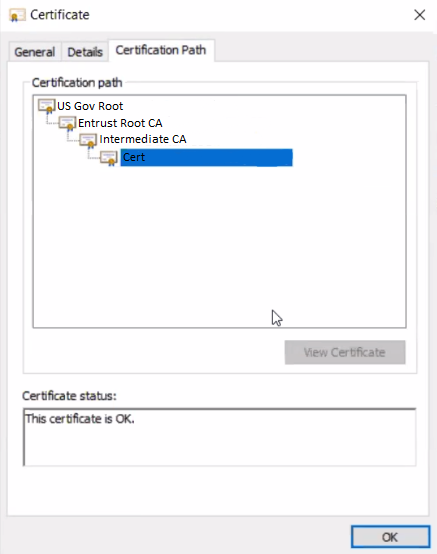This screenshot has height=554, width=437.
Task: Close the Certificate dialog window
Action: pyautogui.click(x=419, y=15)
